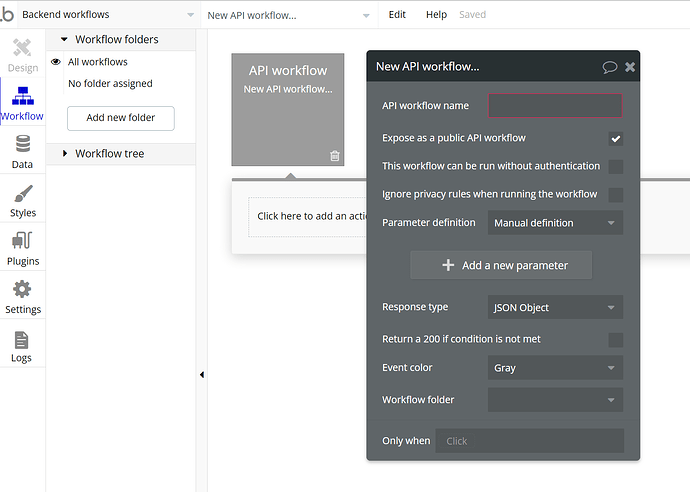690x492 pixels.
Task: Open Event color Gray dropdown
Action: coord(555,367)
